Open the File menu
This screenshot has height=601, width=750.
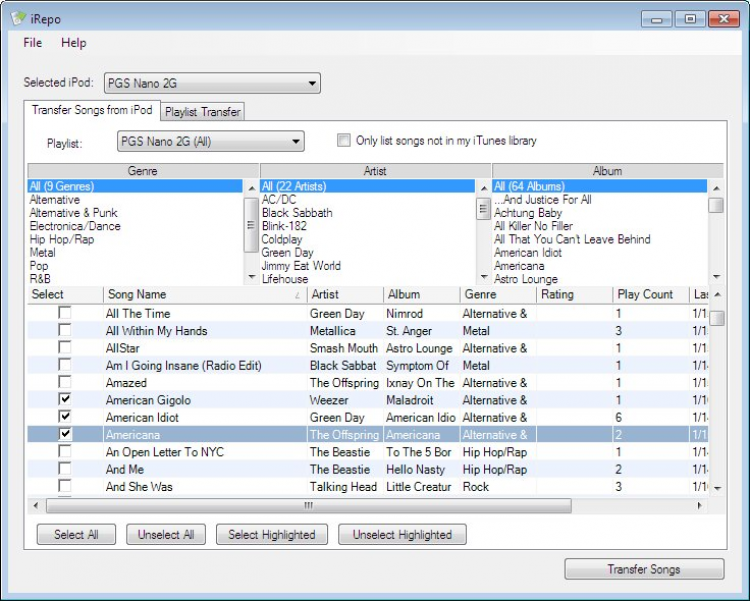point(33,43)
